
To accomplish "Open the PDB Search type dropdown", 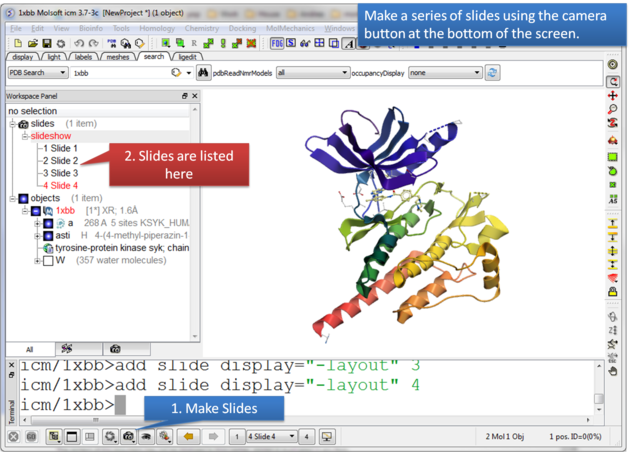I will [37, 73].
